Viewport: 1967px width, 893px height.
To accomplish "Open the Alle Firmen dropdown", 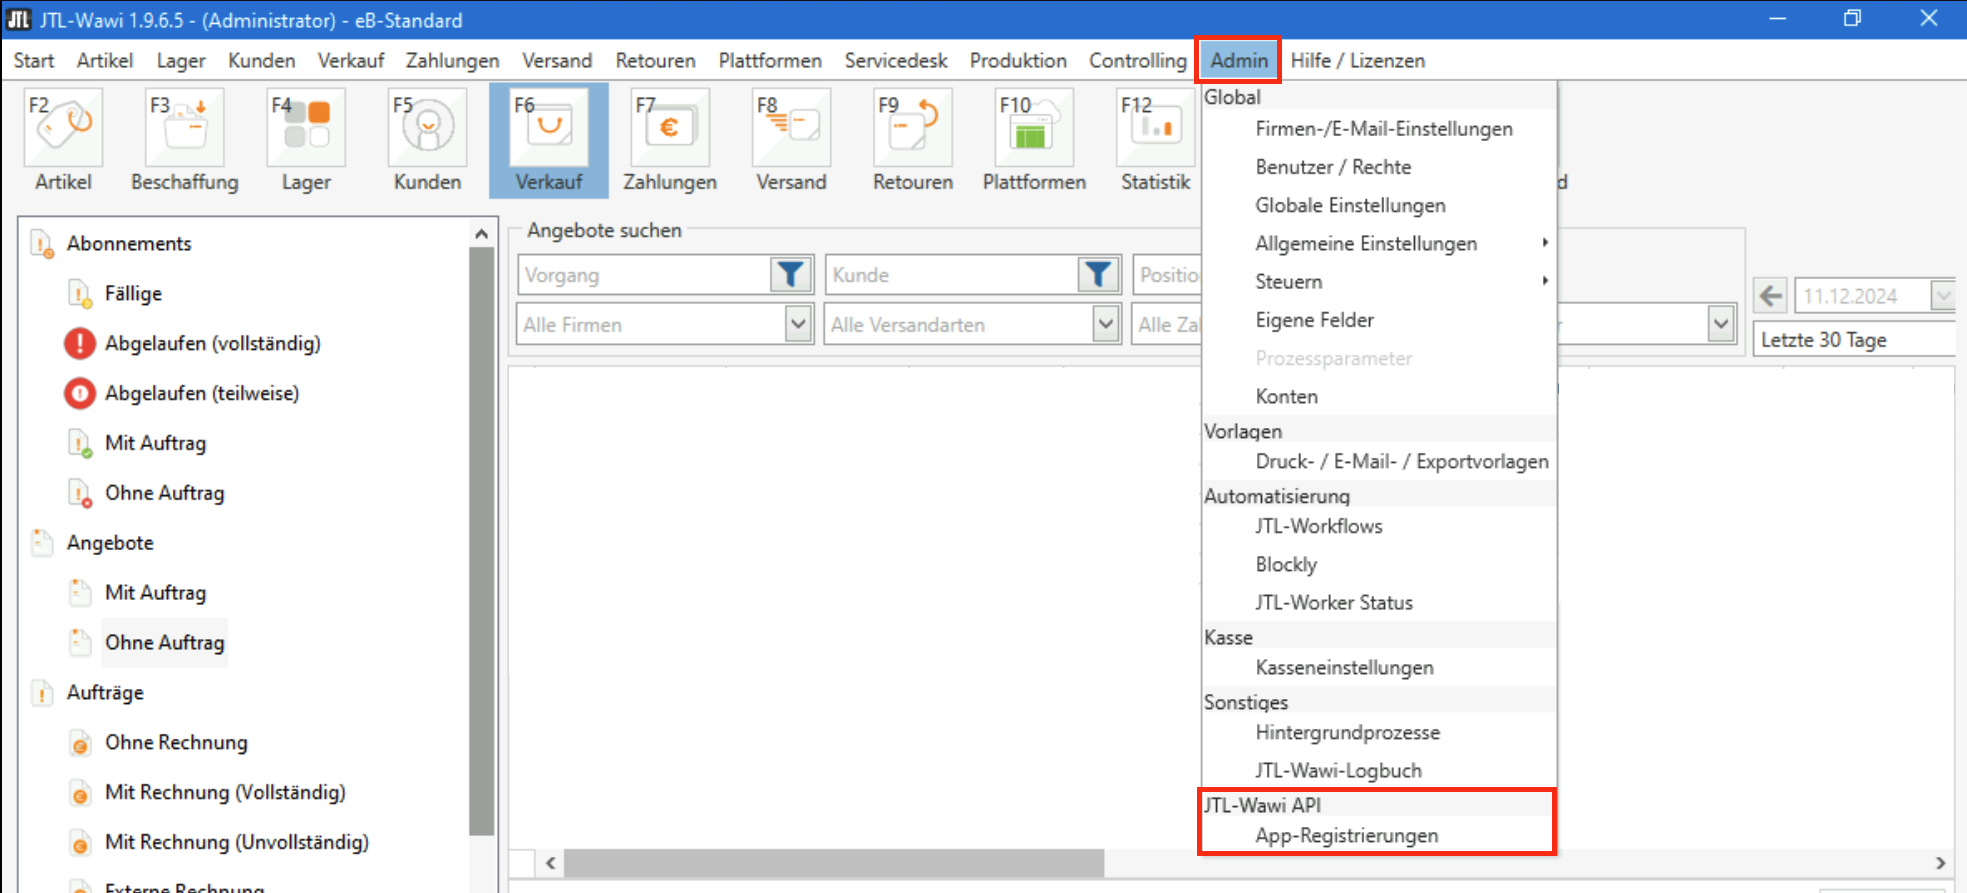I will [x=797, y=324].
